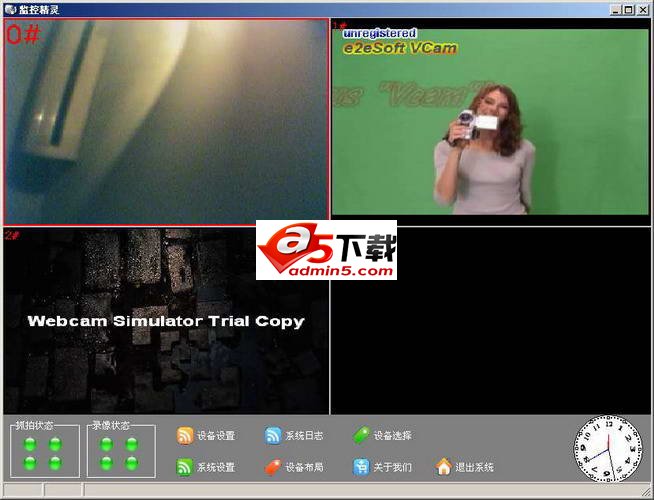Click the 监控精灵 app icon in title bar

tap(10, 9)
